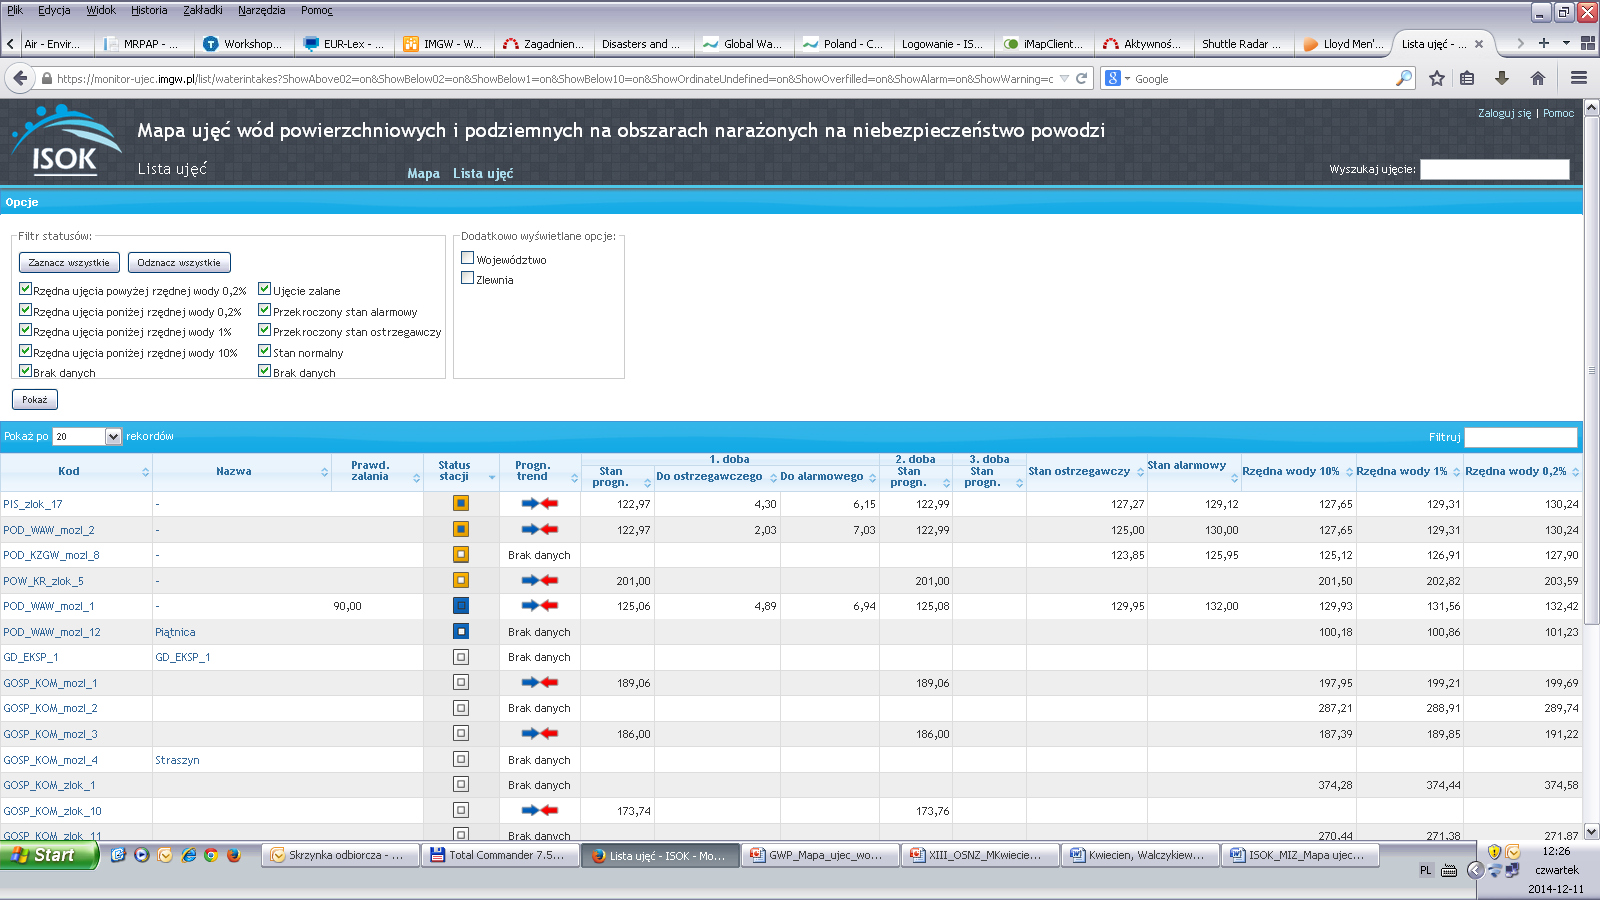The width and height of the screenshot is (1600, 900).
Task: Toggle Przekroczony stan ostrzegawczy checkbox
Action: coord(265,329)
